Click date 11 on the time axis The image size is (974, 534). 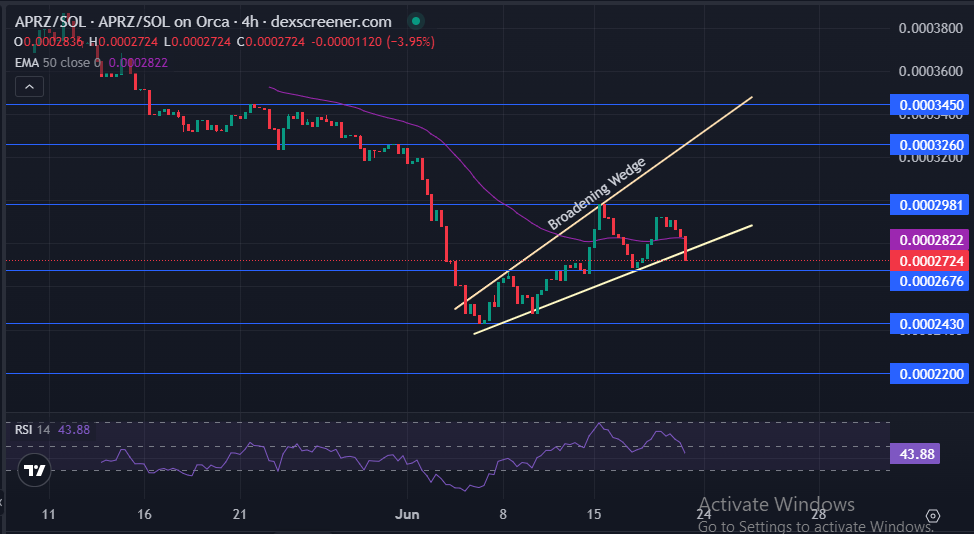(x=48, y=514)
